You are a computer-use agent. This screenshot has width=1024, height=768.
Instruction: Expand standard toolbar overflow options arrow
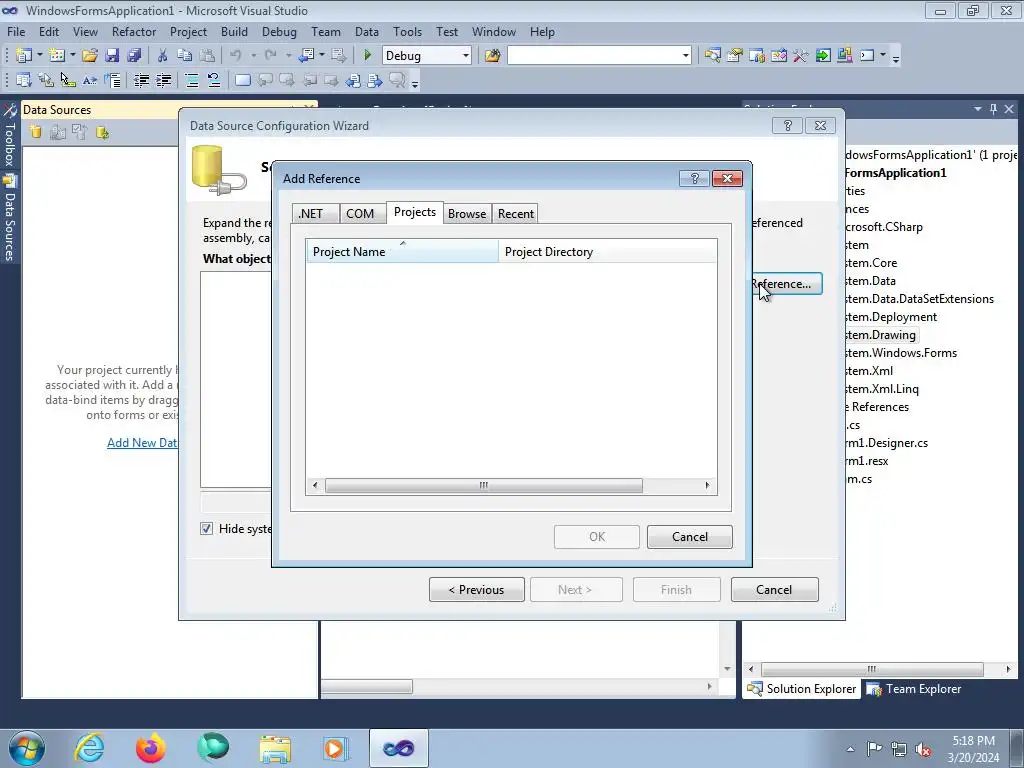point(896,59)
